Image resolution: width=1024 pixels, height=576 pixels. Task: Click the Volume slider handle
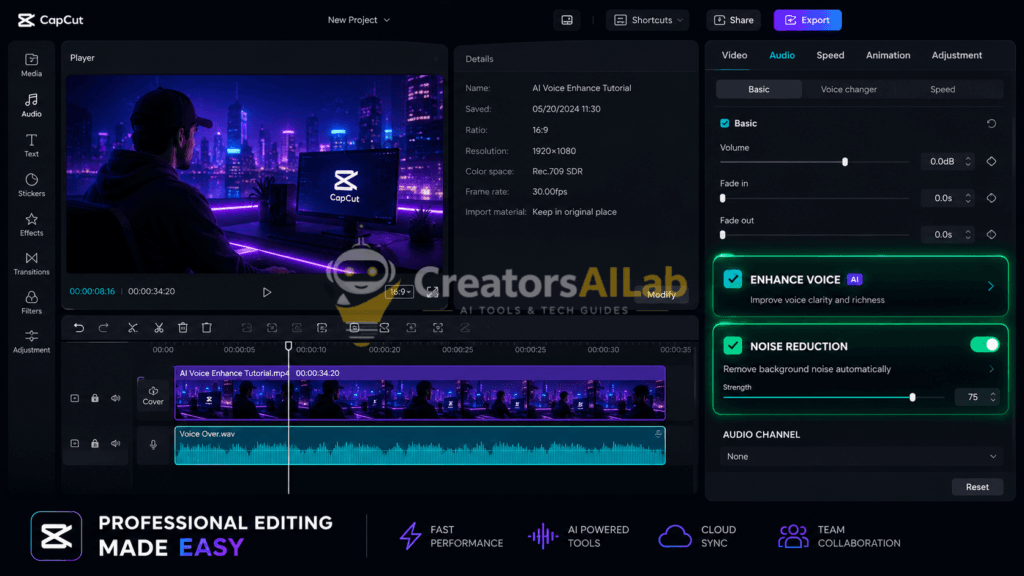pos(844,161)
